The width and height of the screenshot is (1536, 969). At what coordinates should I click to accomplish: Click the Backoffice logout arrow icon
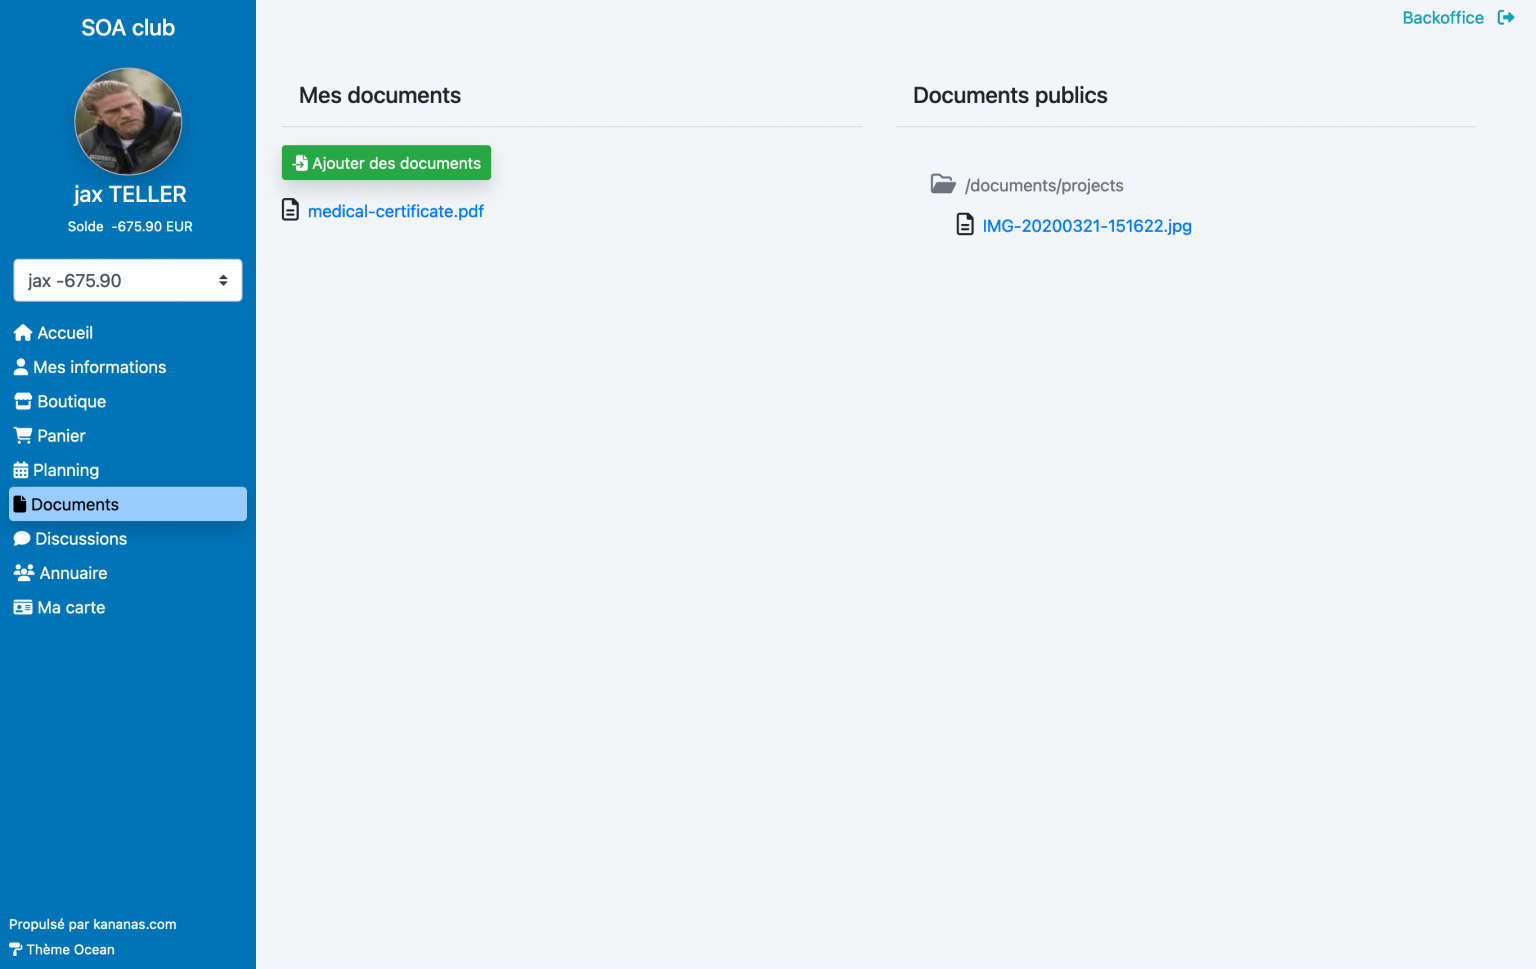click(1505, 17)
